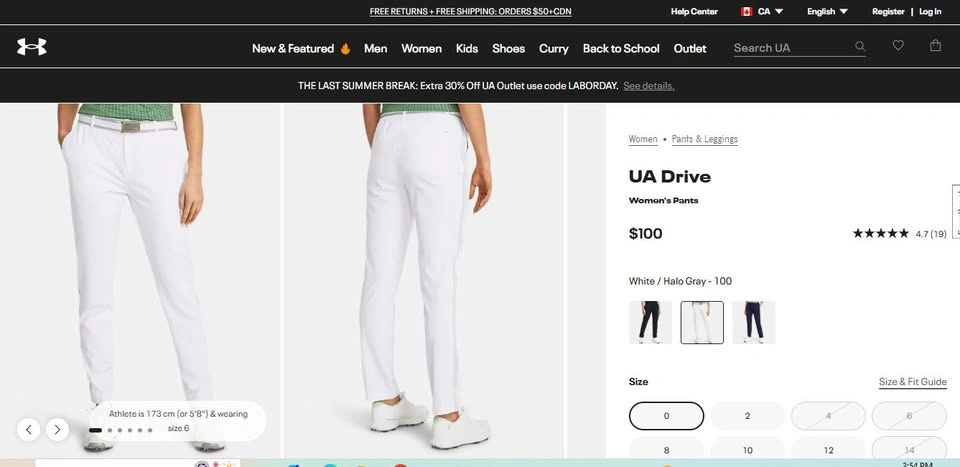Select size 12 option
The height and width of the screenshot is (467, 960).
pos(828,450)
